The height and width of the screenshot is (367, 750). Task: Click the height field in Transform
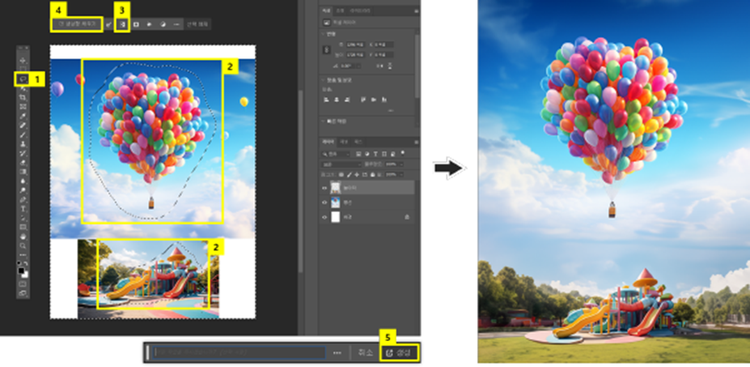355,55
